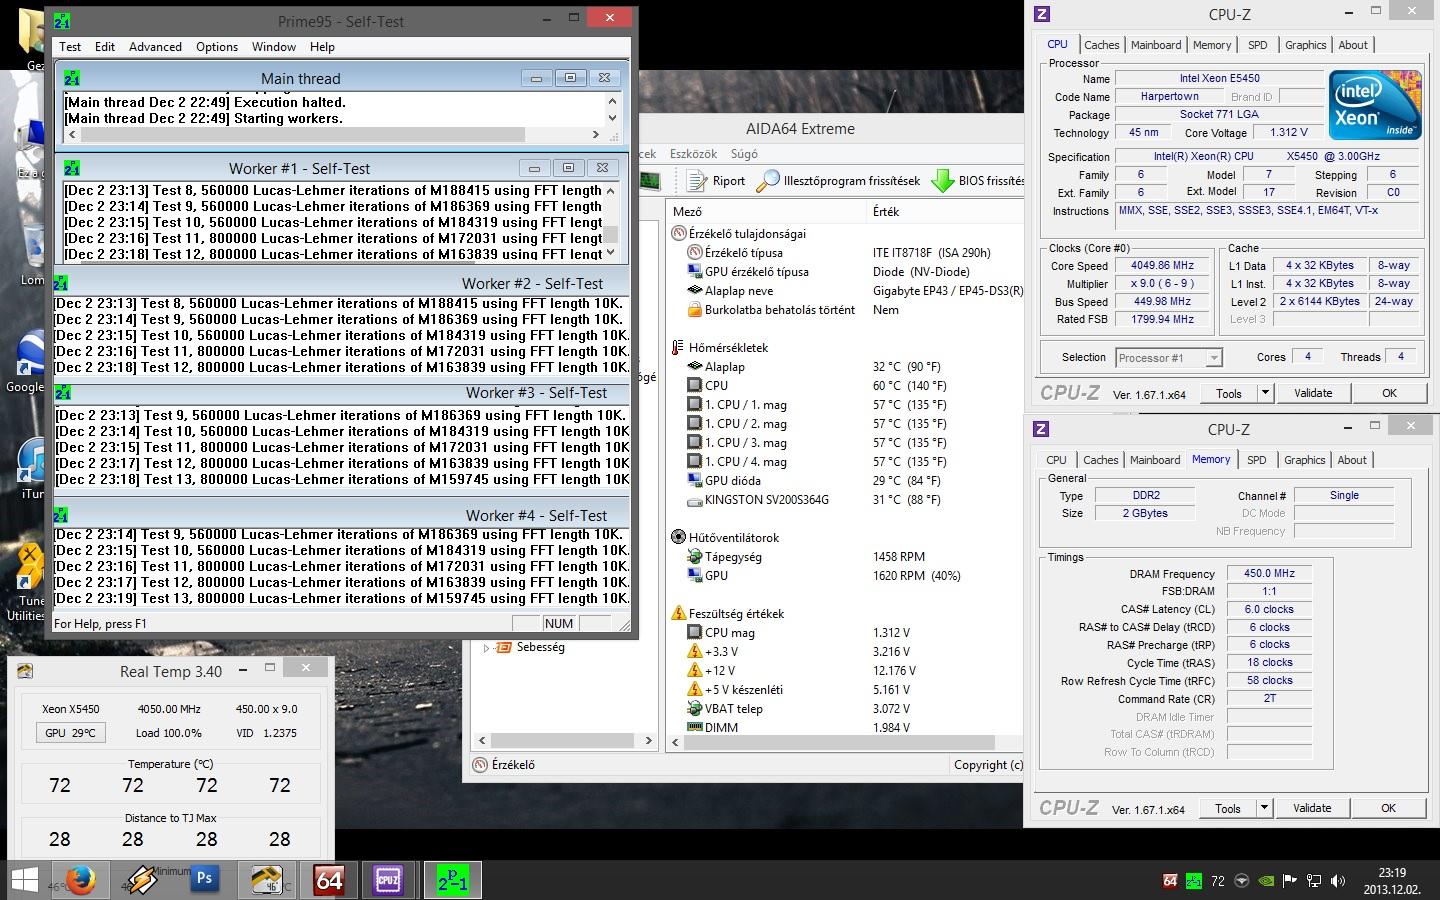
Task: Click AIDA64 Riport report icon
Action: [x=697, y=180]
